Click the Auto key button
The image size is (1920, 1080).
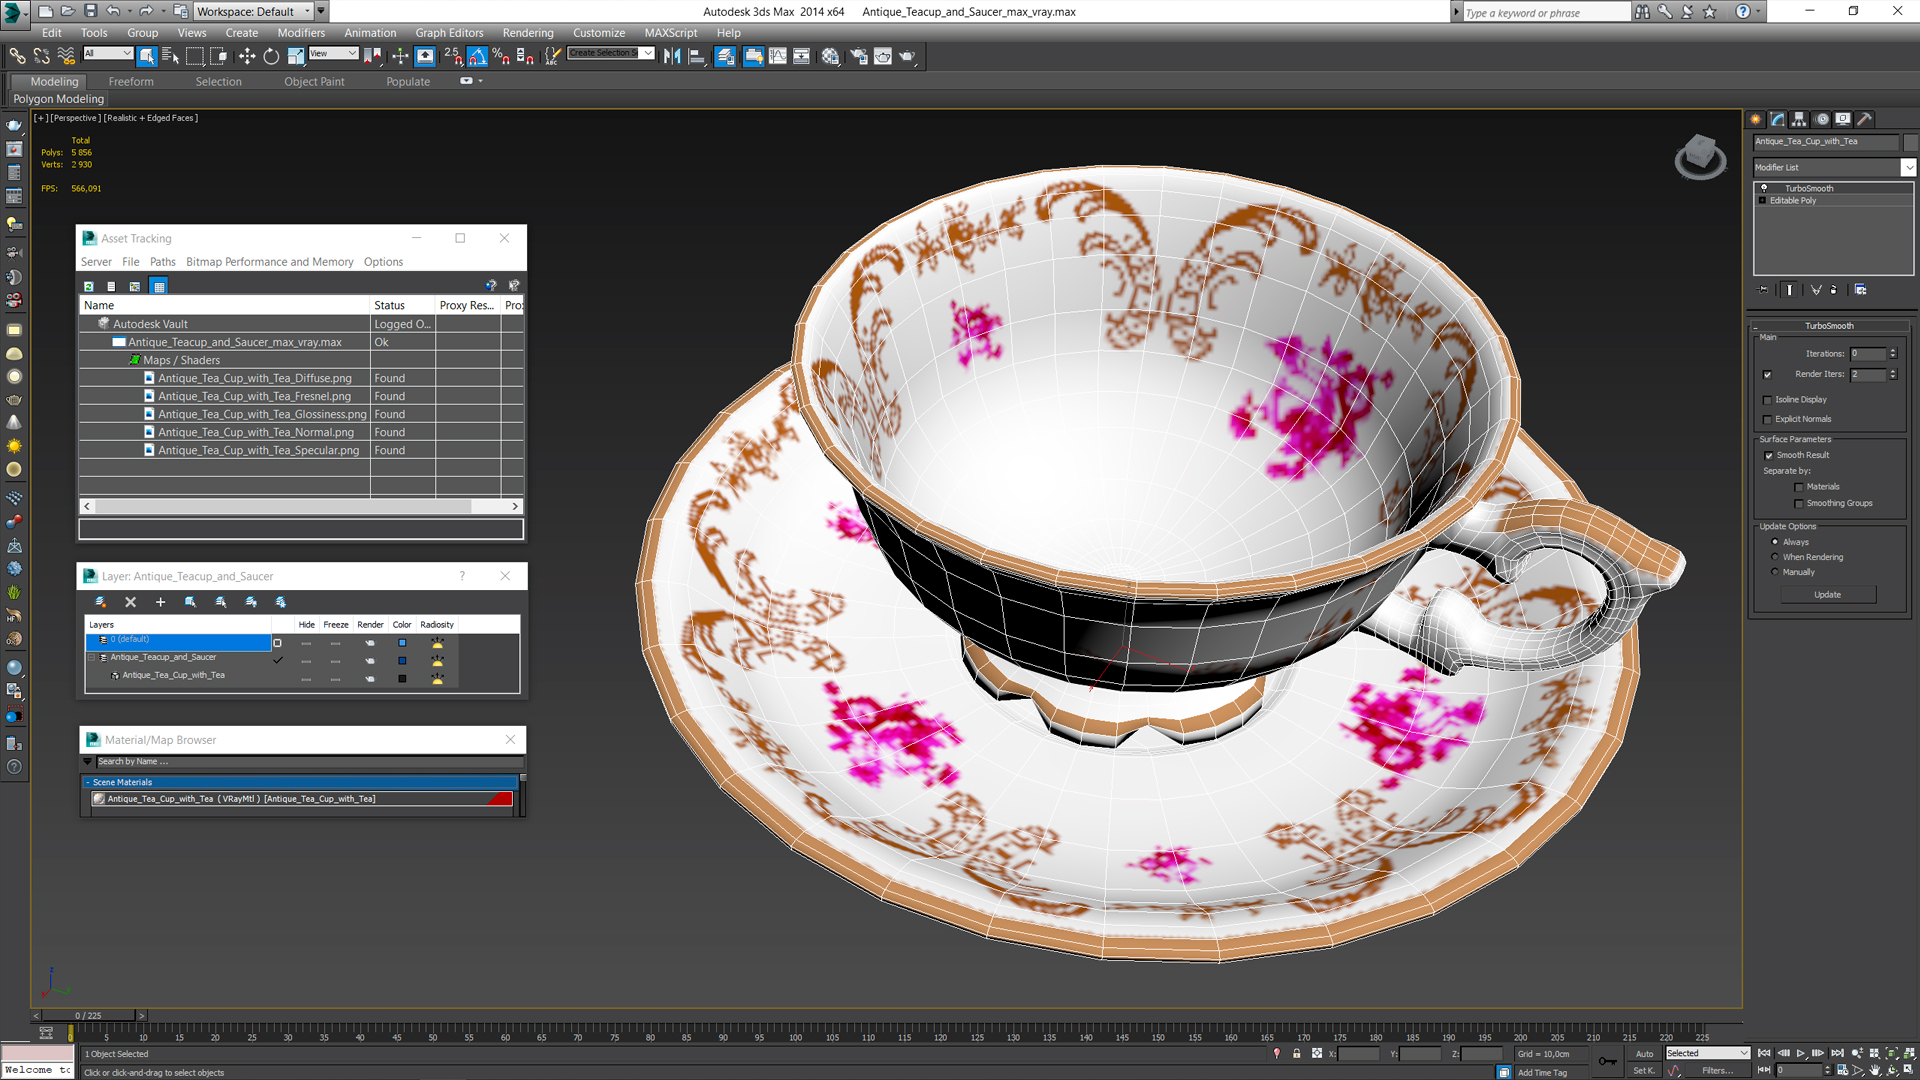click(x=1644, y=1054)
